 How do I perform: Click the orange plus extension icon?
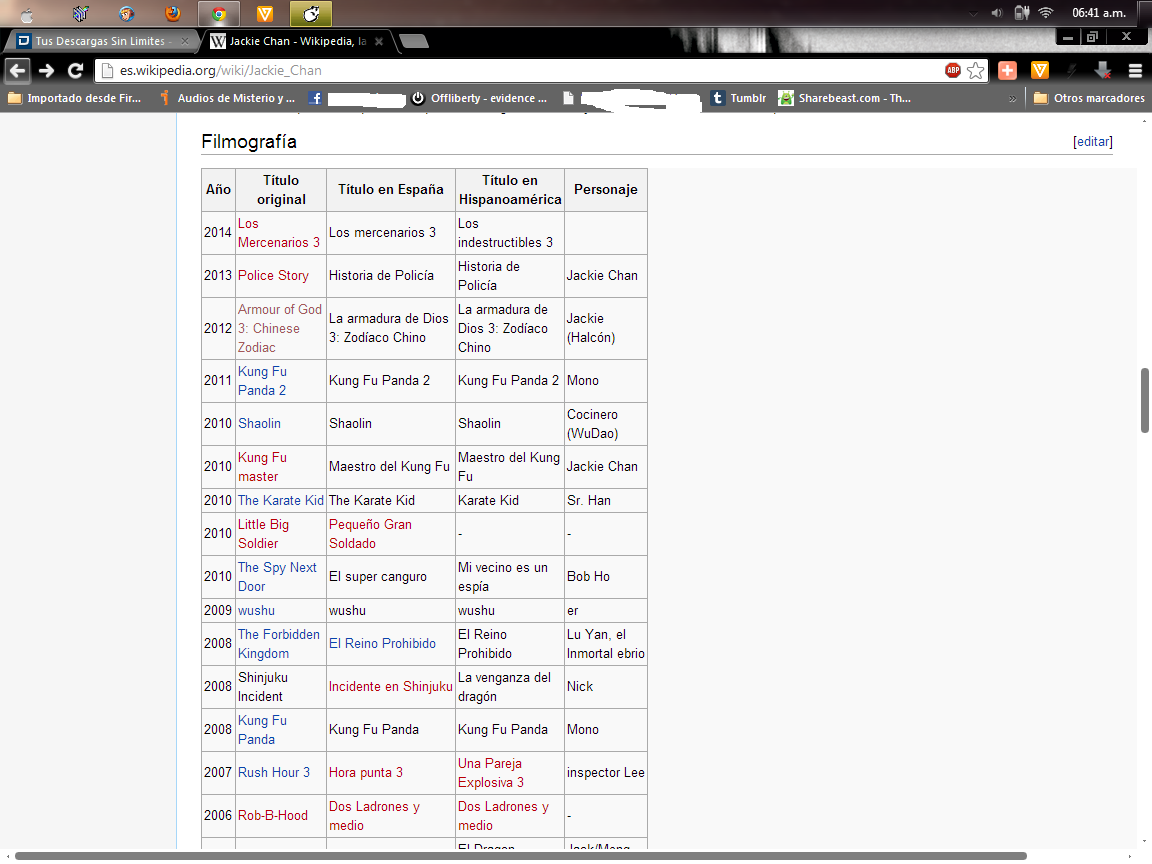coord(1008,70)
